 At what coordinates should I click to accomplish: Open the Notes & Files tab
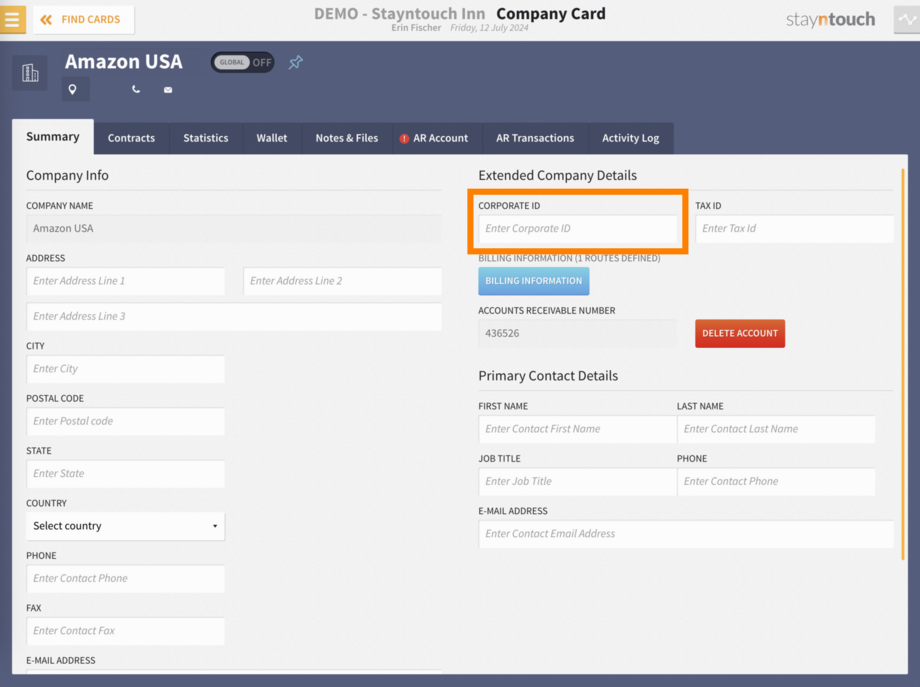pyautogui.click(x=347, y=138)
